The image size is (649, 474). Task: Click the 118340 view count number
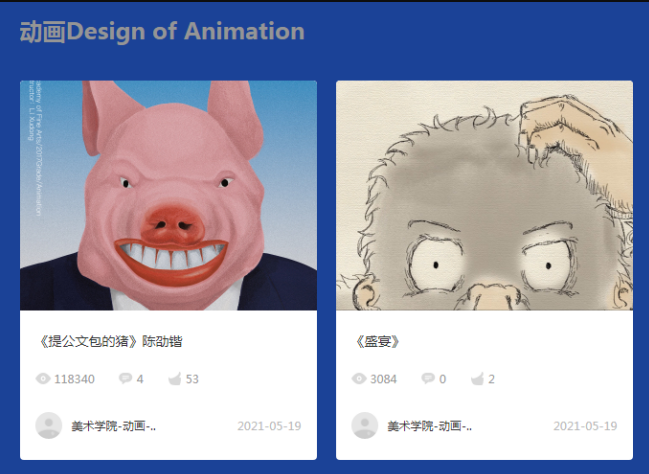point(75,379)
